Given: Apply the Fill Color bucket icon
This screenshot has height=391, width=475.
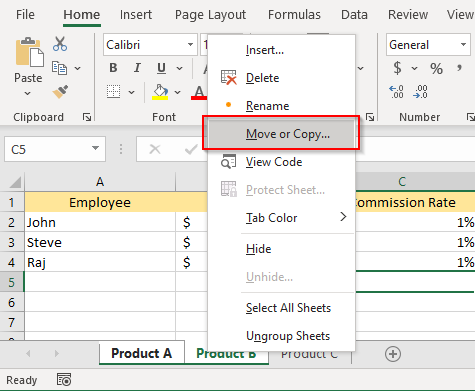Looking at the screenshot, I should (x=160, y=92).
